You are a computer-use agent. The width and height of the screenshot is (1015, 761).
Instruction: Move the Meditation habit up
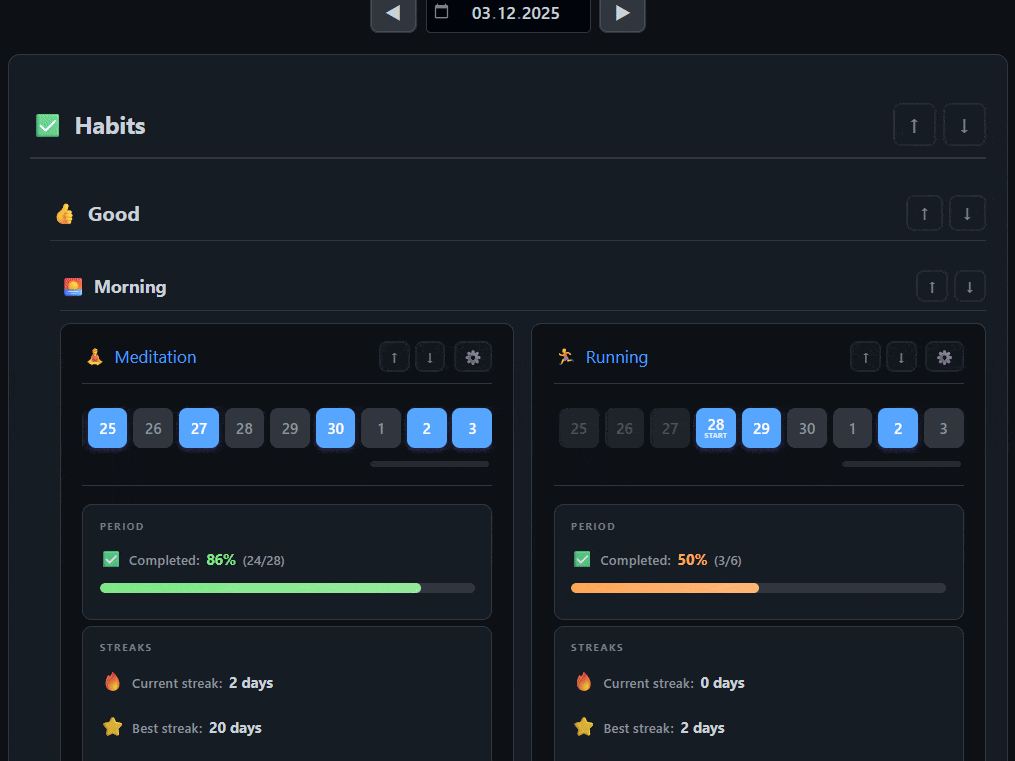tap(394, 357)
